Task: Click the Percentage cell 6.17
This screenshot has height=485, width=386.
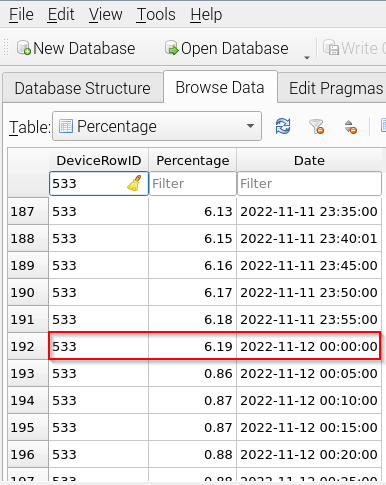Action: click(193, 292)
